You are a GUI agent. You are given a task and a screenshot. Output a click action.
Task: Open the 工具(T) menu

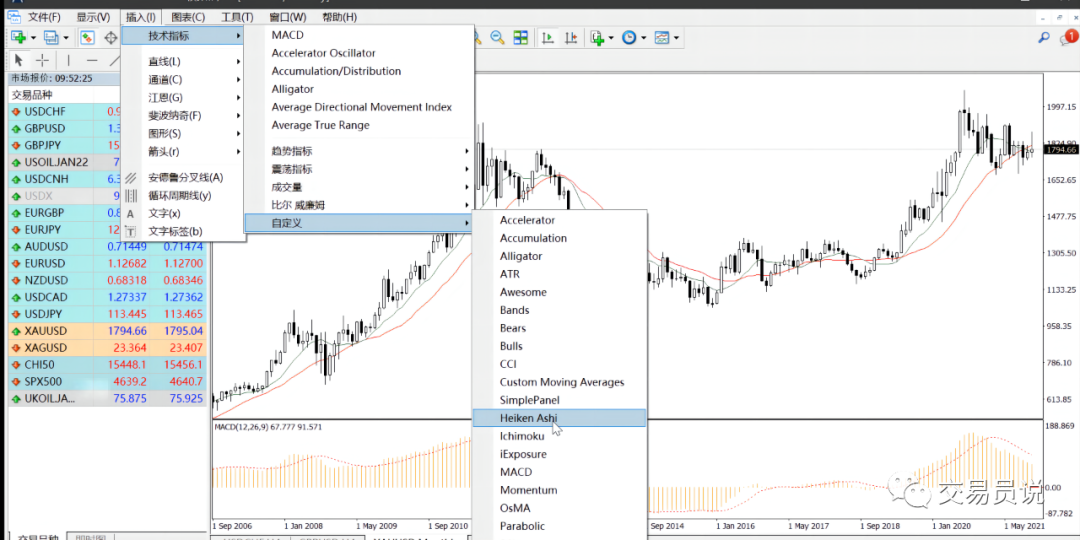[x=237, y=17]
